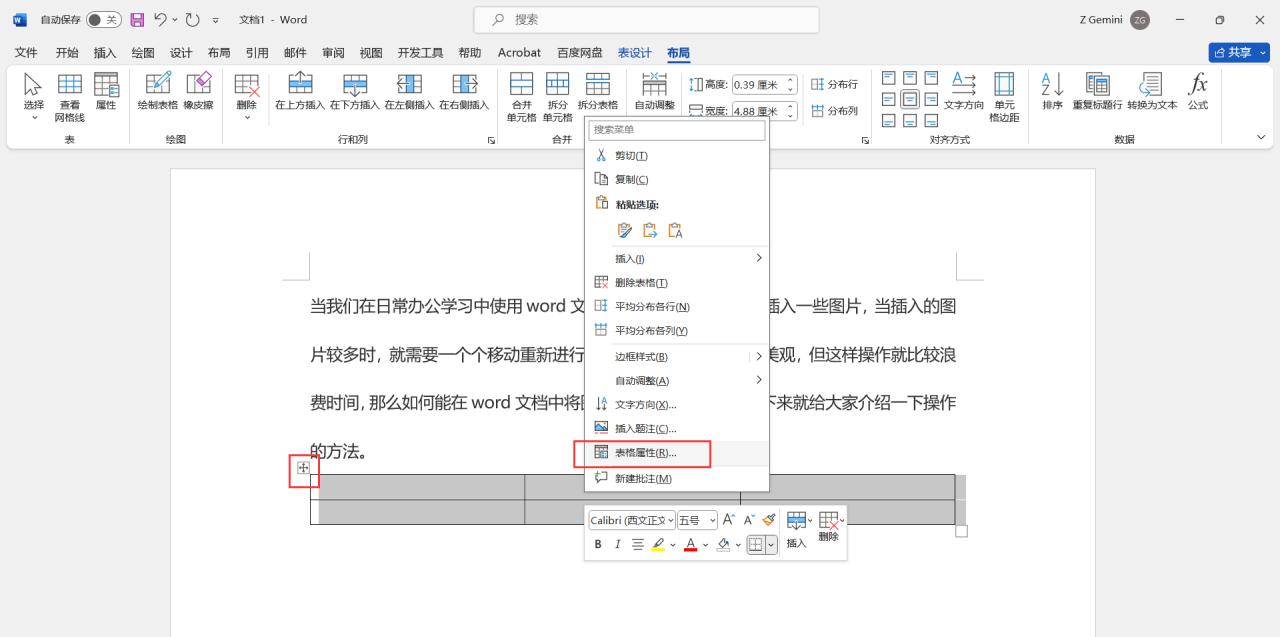Collapse the ribbon with the chevron

[1260, 137]
